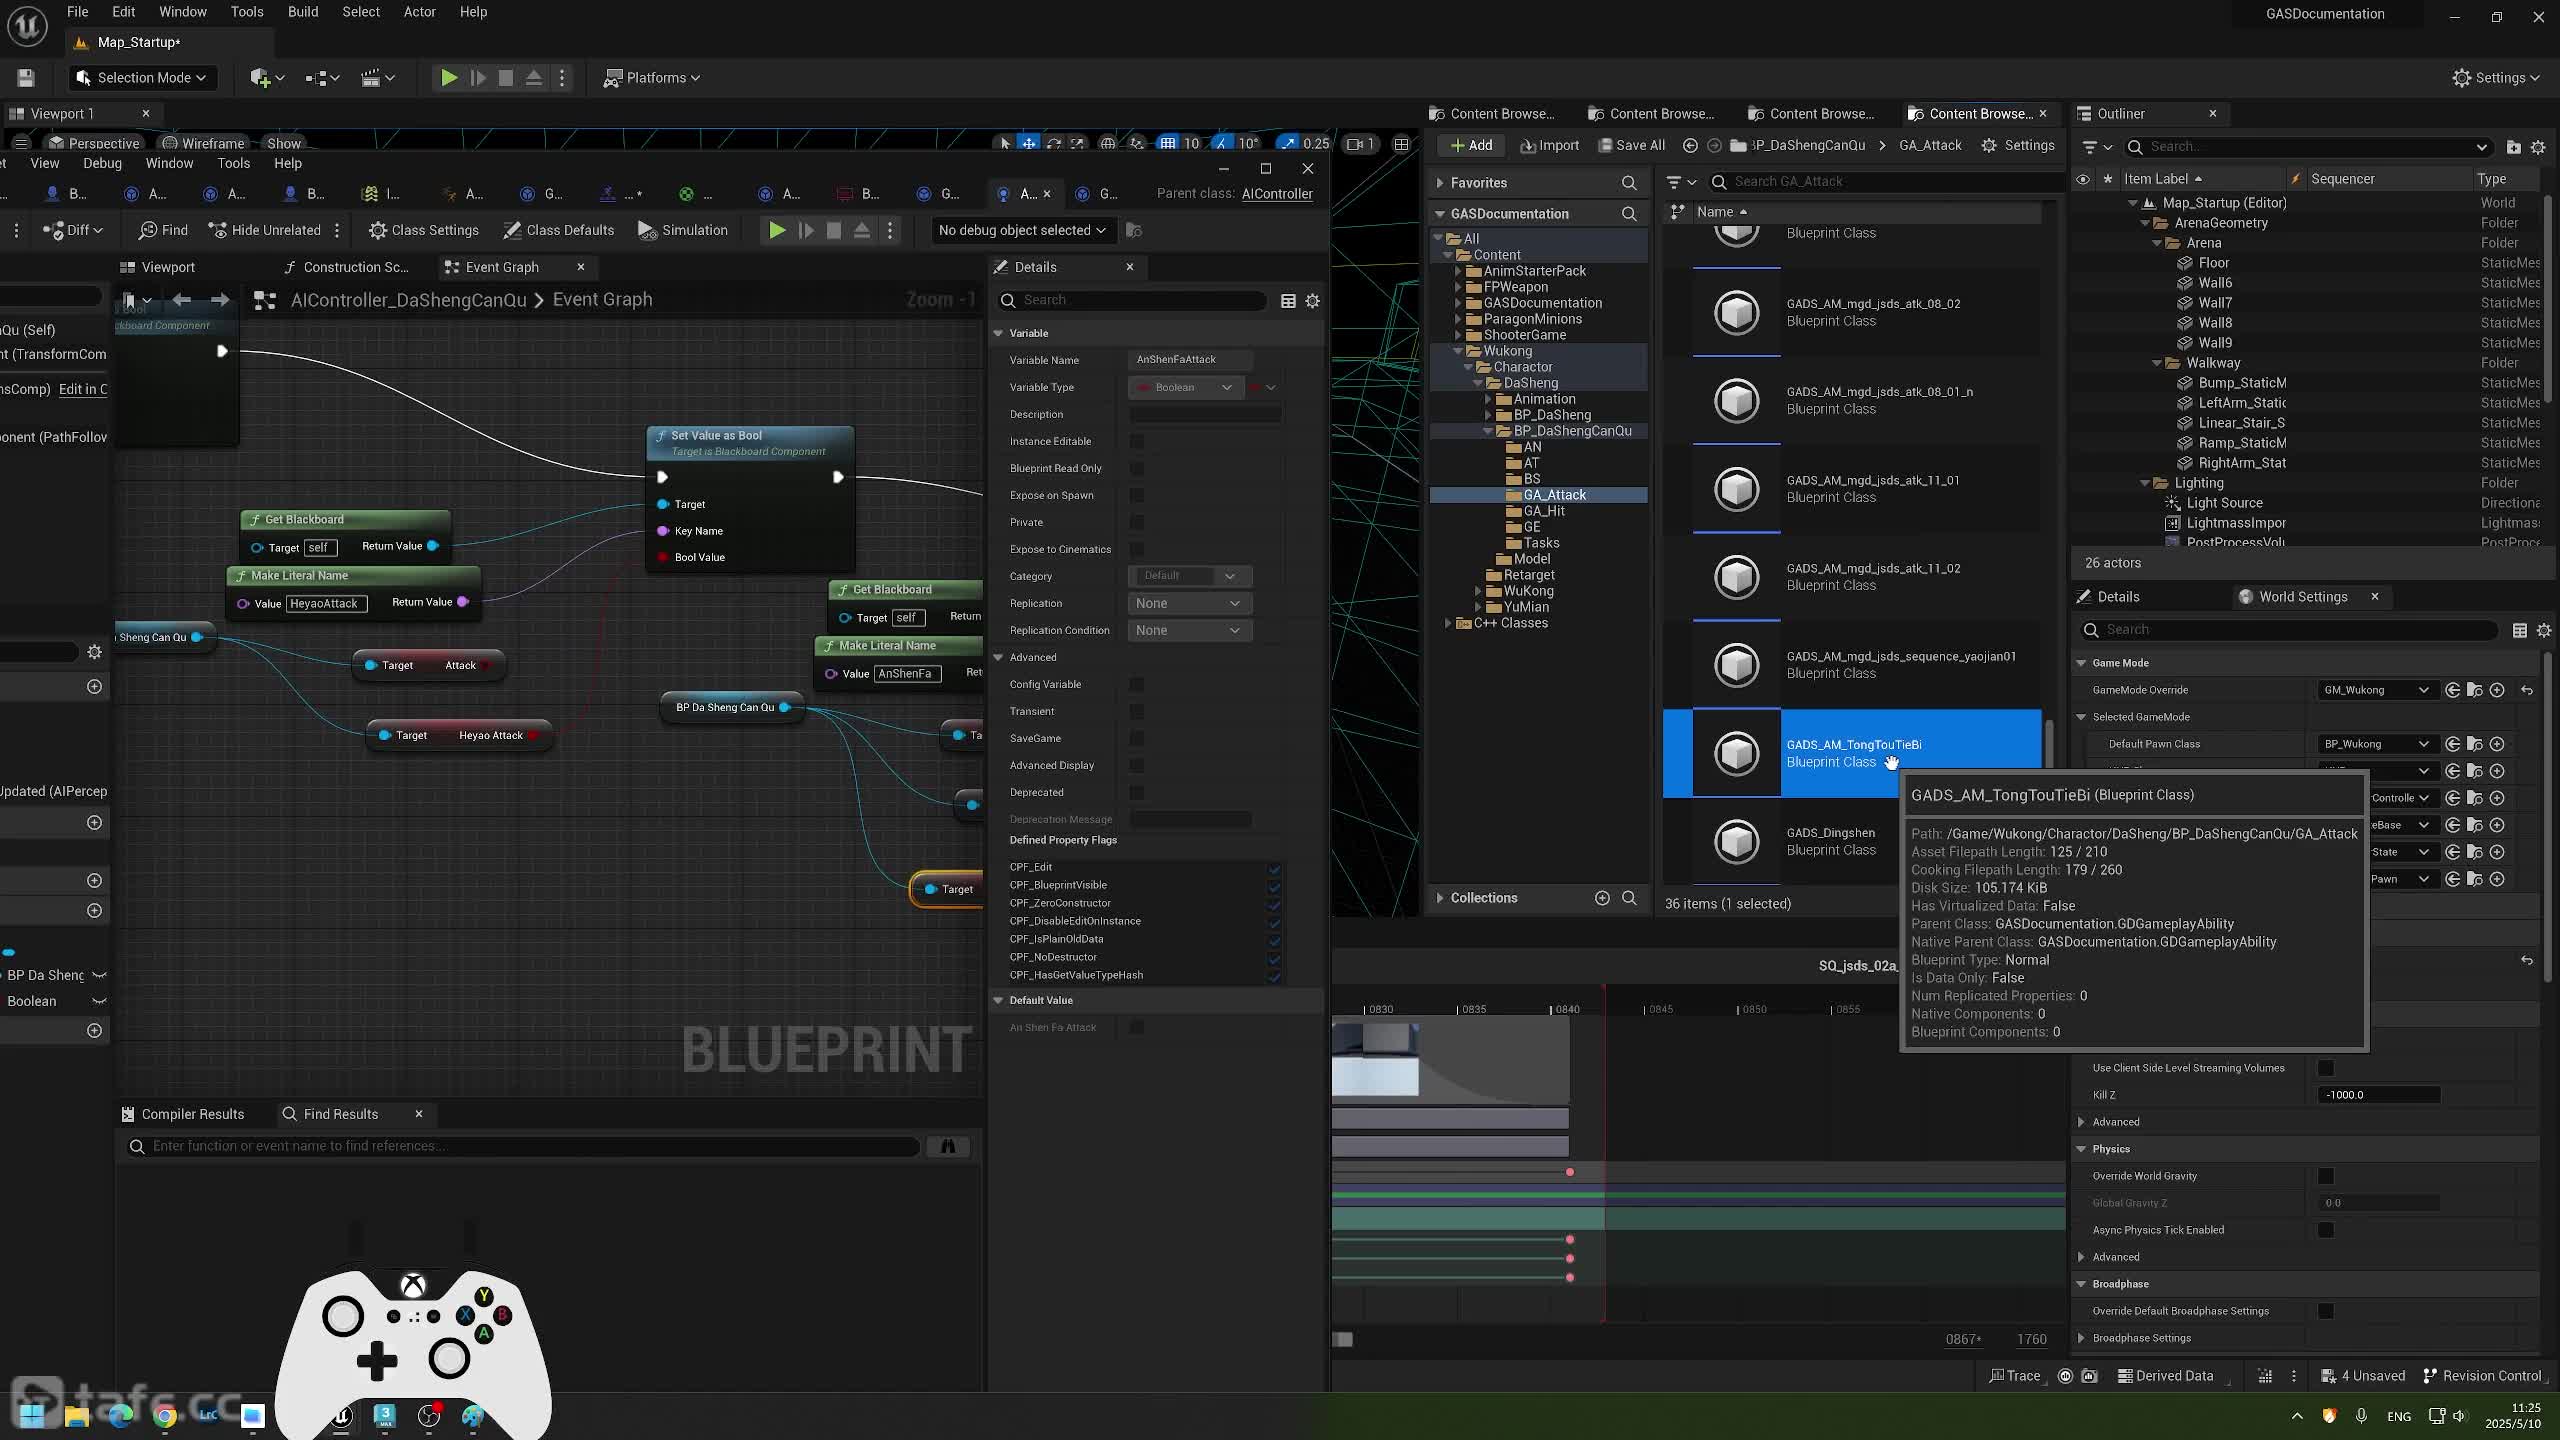Open Platforms dropdown
The image size is (2560, 1440).
pos(652,78)
